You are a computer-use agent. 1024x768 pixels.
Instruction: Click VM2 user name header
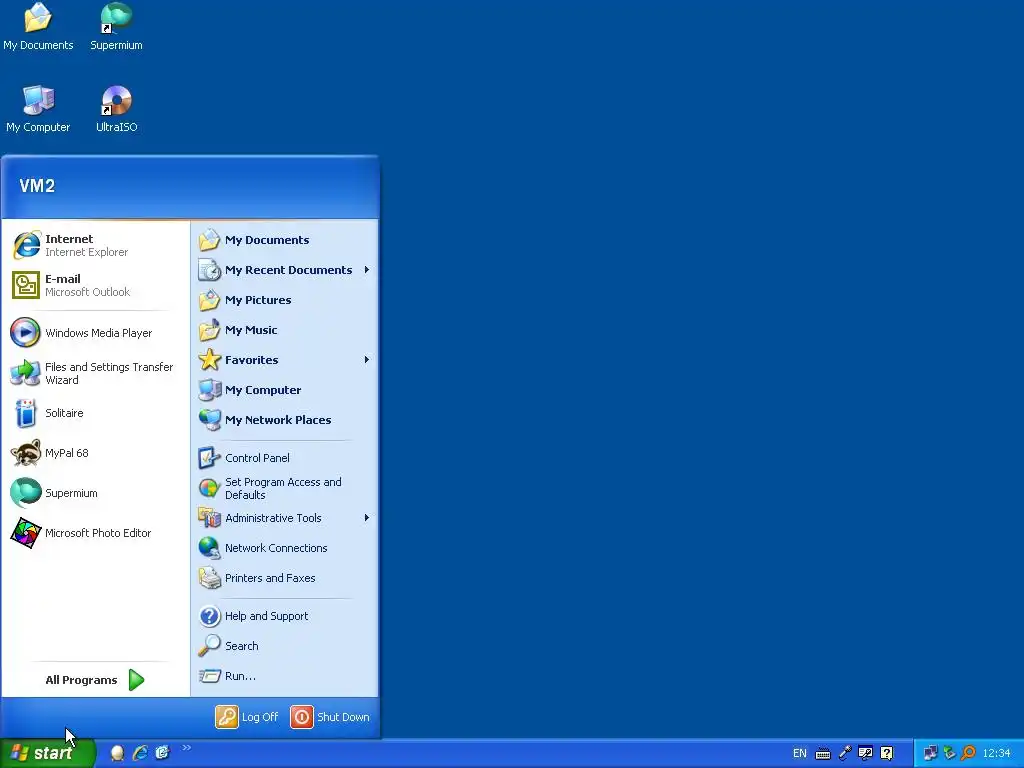click(37, 186)
